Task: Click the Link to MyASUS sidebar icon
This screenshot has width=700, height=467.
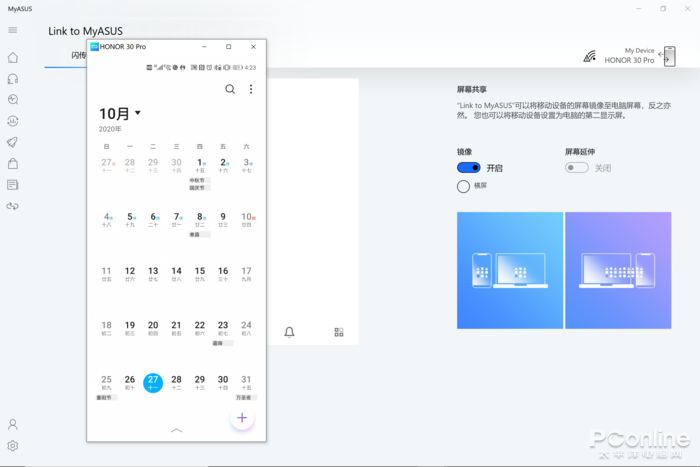Action: [x=13, y=206]
